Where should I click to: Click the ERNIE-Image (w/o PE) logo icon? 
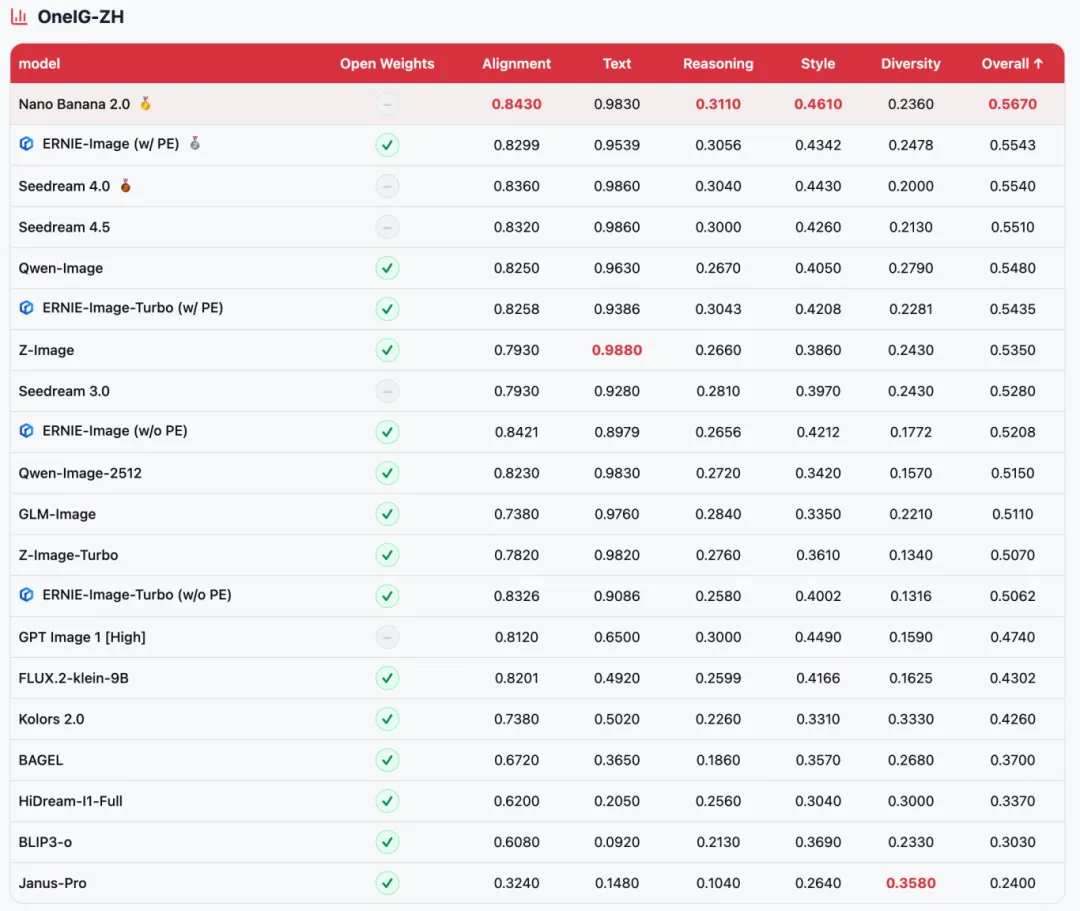(x=27, y=431)
